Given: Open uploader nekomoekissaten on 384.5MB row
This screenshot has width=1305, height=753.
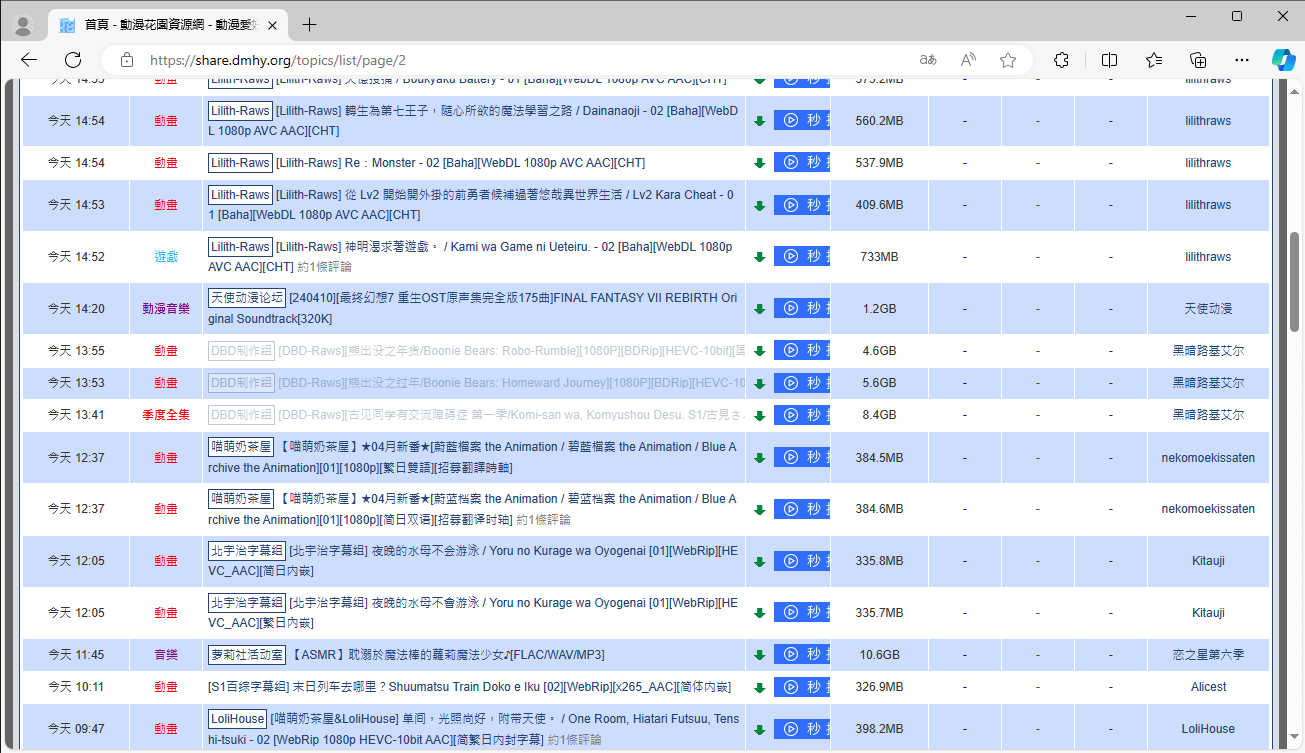Looking at the screenshot, I should pos(1208,458).
